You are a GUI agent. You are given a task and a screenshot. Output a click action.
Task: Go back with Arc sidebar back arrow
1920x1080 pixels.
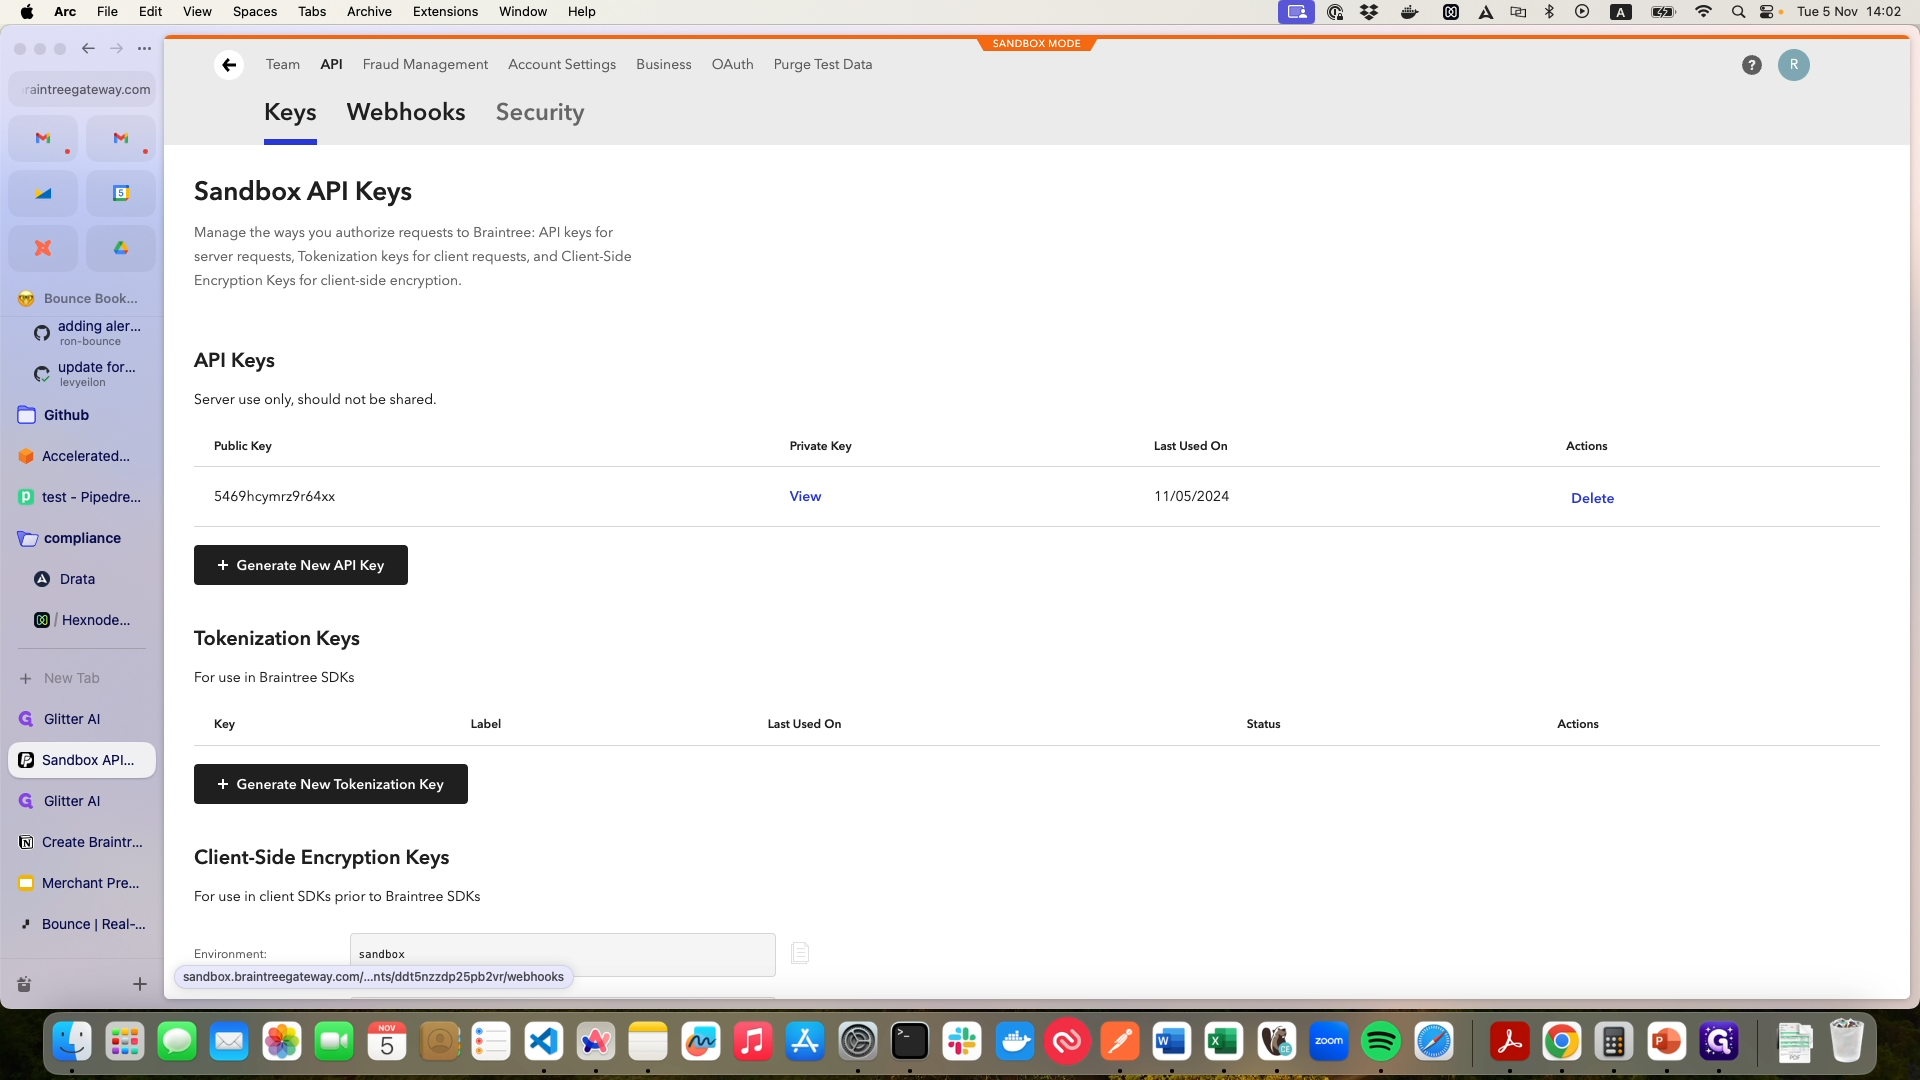coord(88,48)
